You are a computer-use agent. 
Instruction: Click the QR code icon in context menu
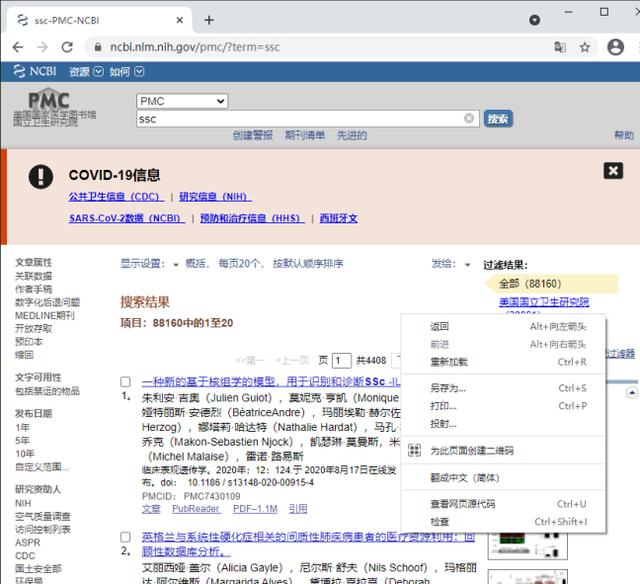click(414, 451)
